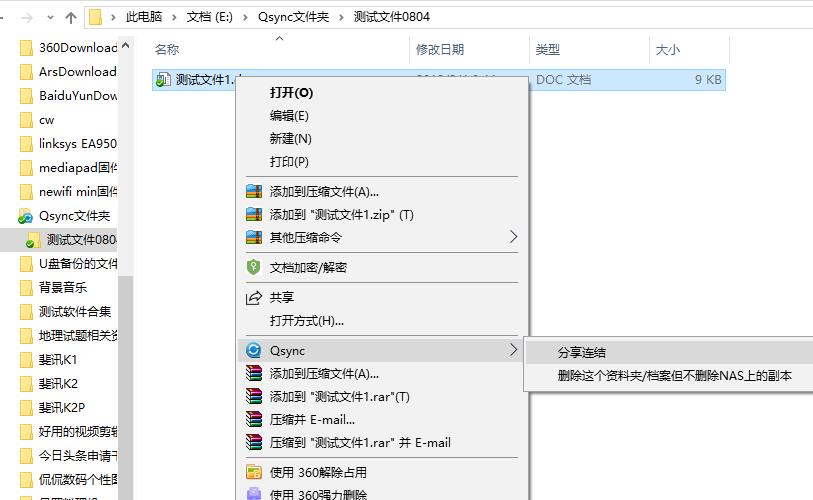Open recent locations dropdown arrow in navigation bar
Image resolution: width=813 pixels, height=500 pixels.
click(50, 18)
